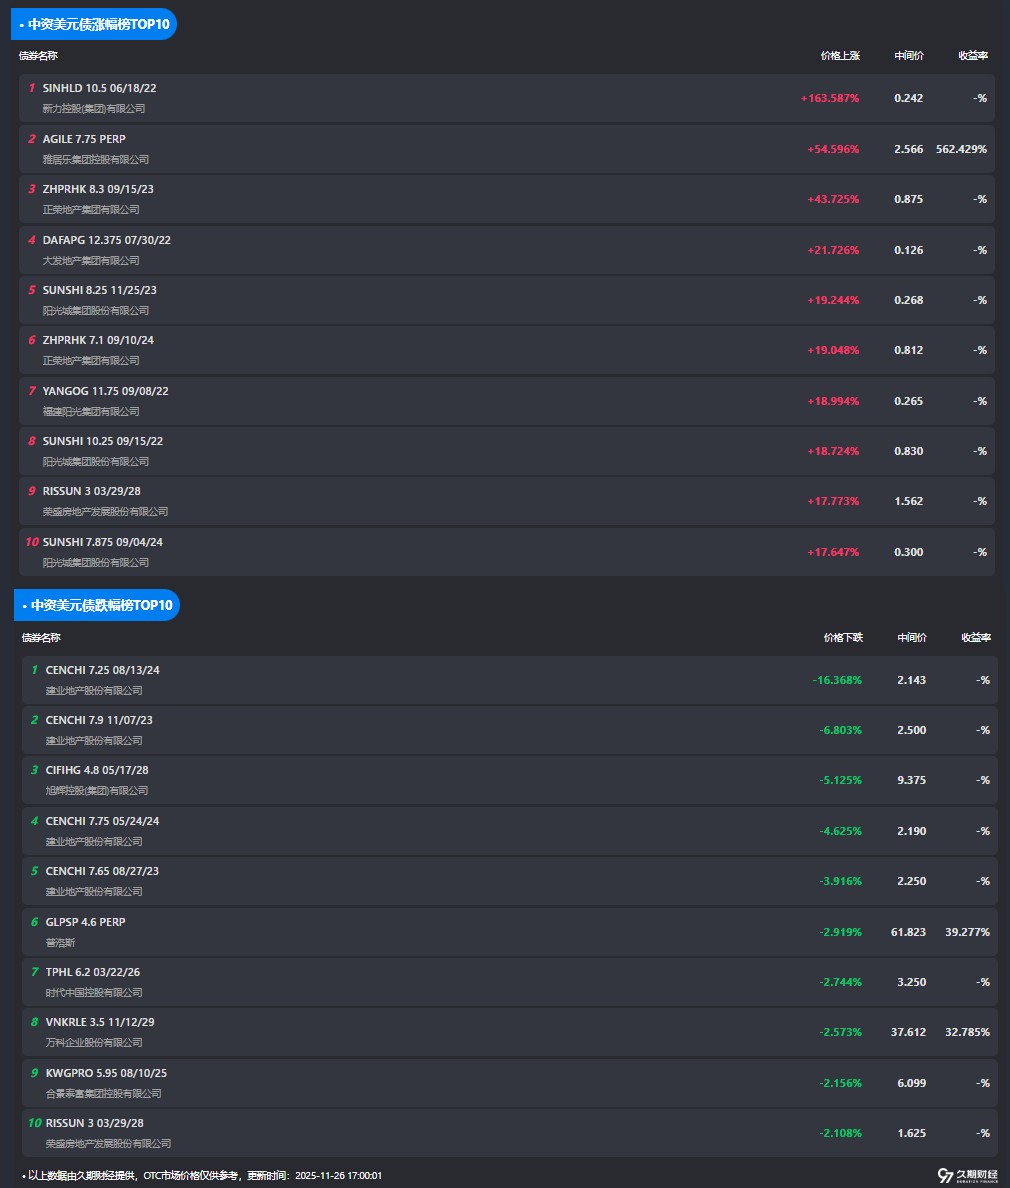
Task: Select the 中资美元债涨幅榜TOP10 header tab
Action: point(97,25)
